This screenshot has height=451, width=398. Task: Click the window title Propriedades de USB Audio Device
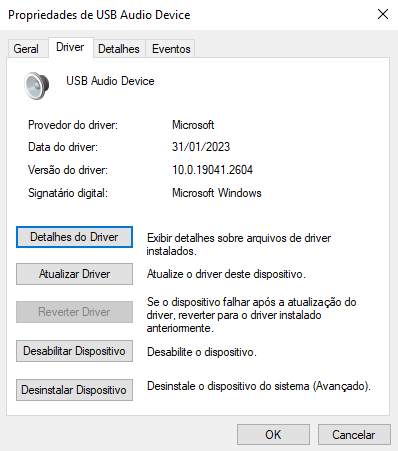click(x=99, y=15)
